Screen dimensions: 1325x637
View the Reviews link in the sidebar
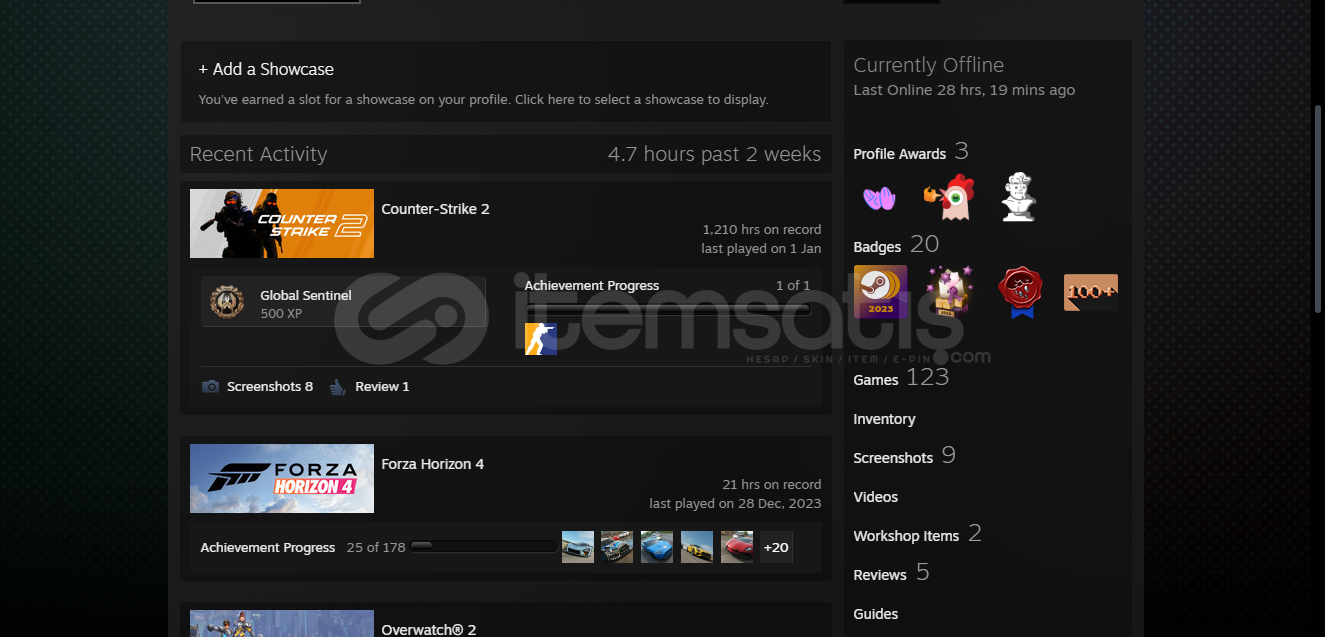tap(880, 575)
